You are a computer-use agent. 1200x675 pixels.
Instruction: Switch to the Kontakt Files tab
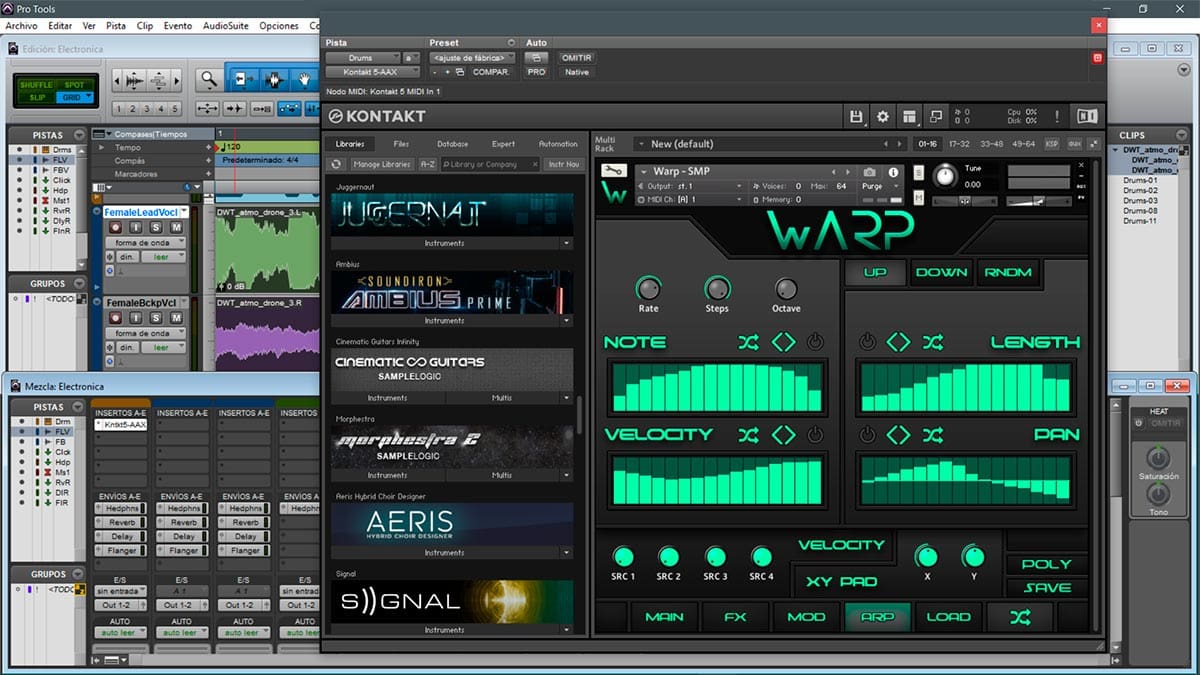(401, 144)
